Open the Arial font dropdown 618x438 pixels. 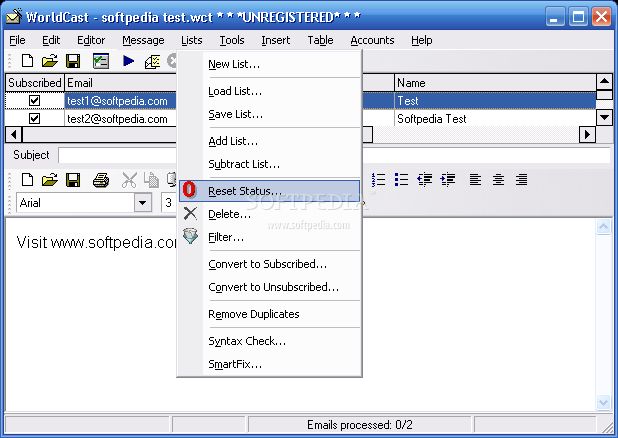143,203
